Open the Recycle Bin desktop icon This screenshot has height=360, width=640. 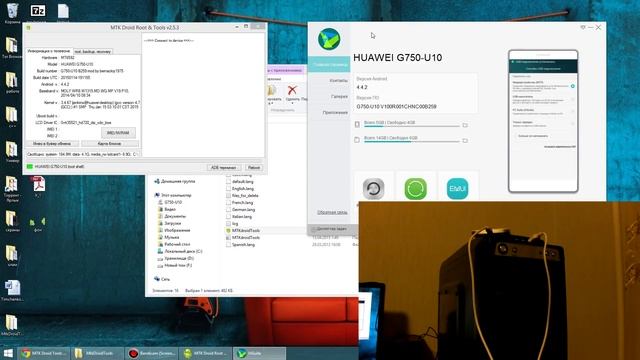[x=12, y=12]
